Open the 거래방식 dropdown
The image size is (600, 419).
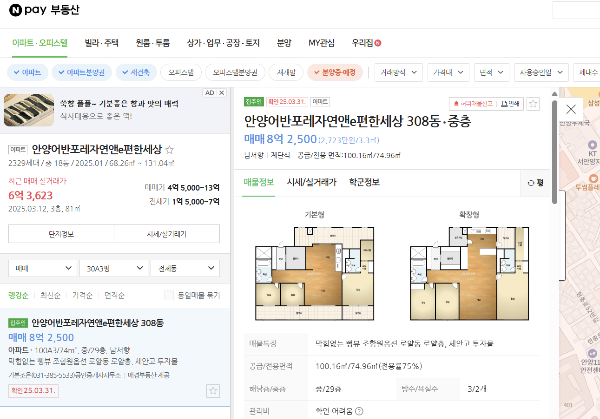click(398, 72)
